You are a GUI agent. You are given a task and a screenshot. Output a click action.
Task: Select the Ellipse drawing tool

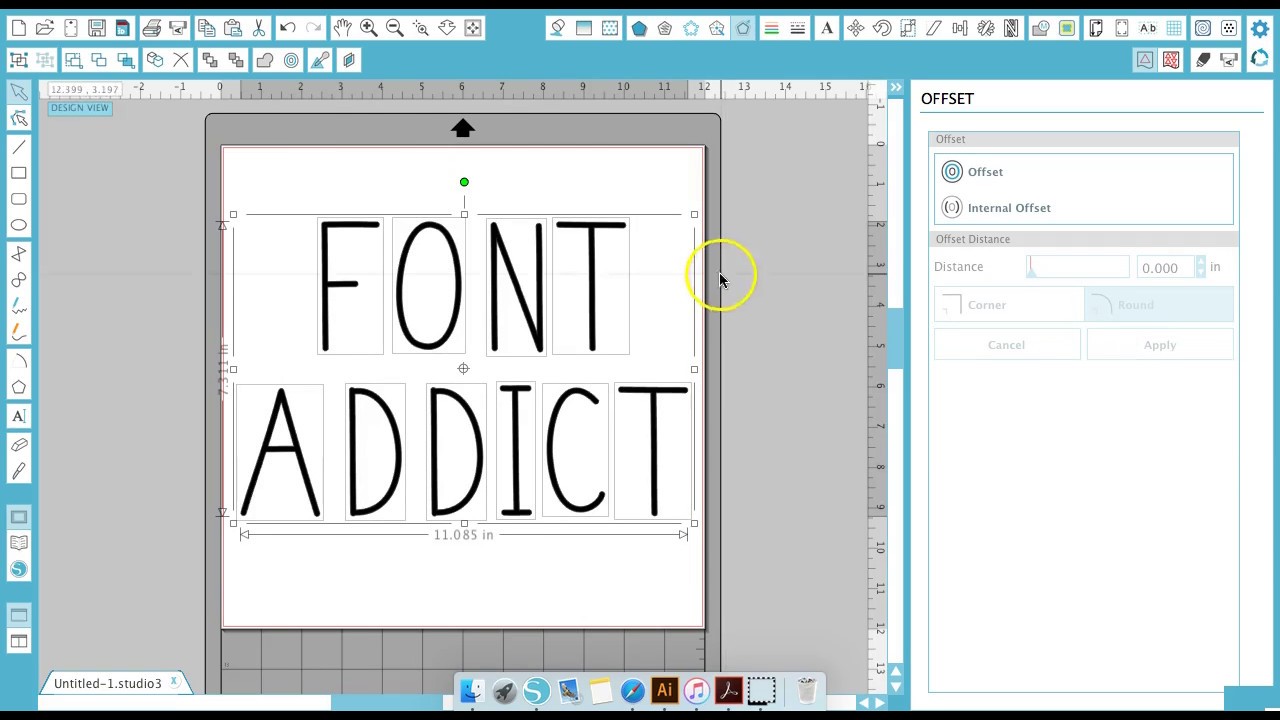pos(19,225)
